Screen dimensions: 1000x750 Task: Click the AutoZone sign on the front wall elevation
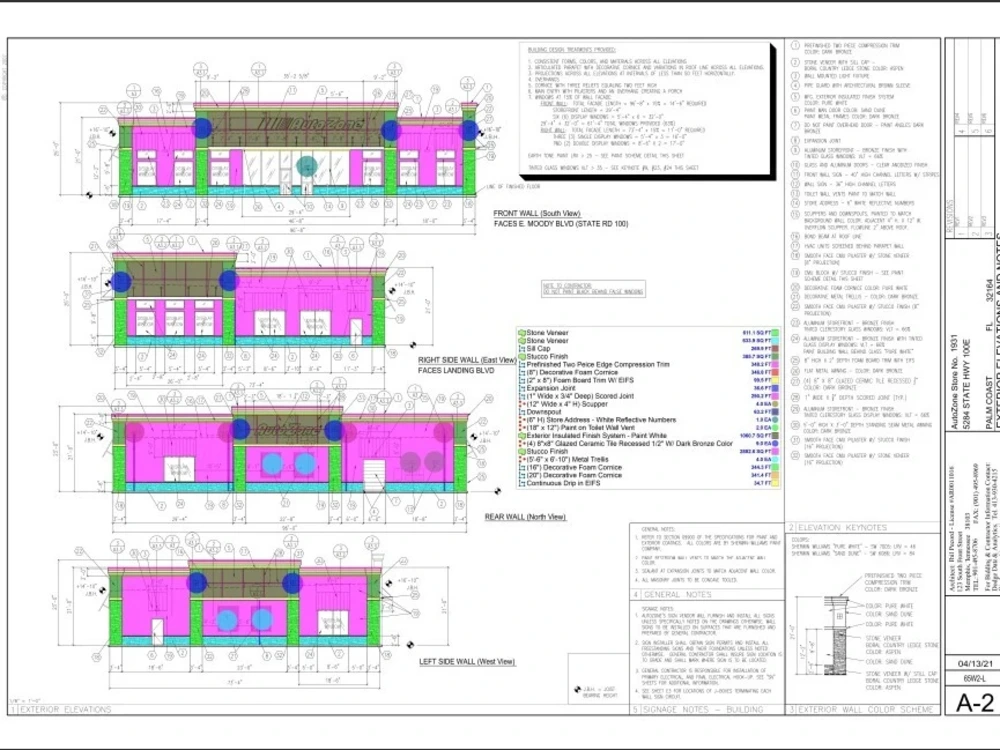click(x=310, y=123)
